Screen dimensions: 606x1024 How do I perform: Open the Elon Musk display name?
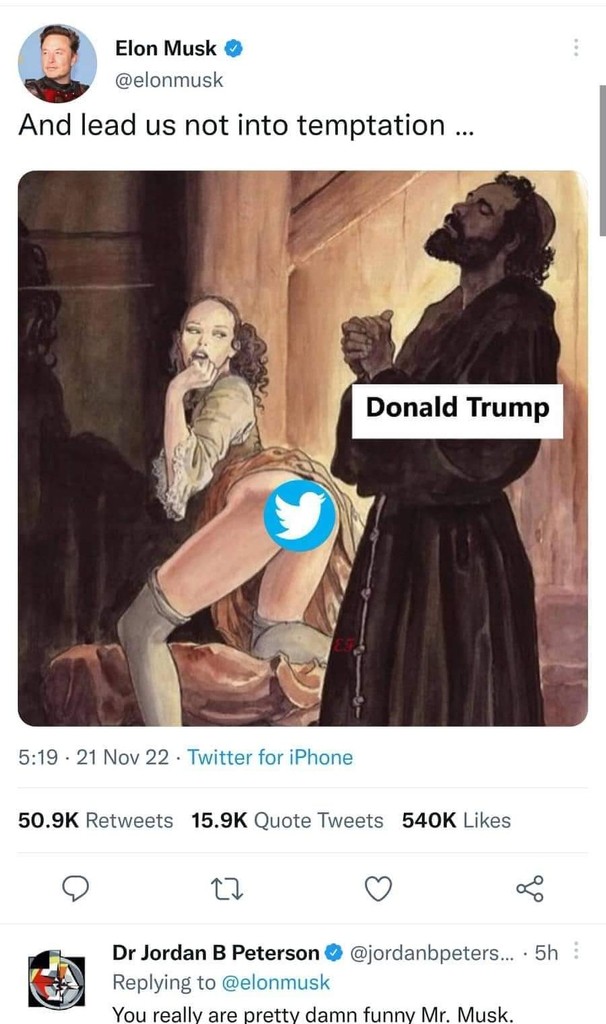point(166,48)
